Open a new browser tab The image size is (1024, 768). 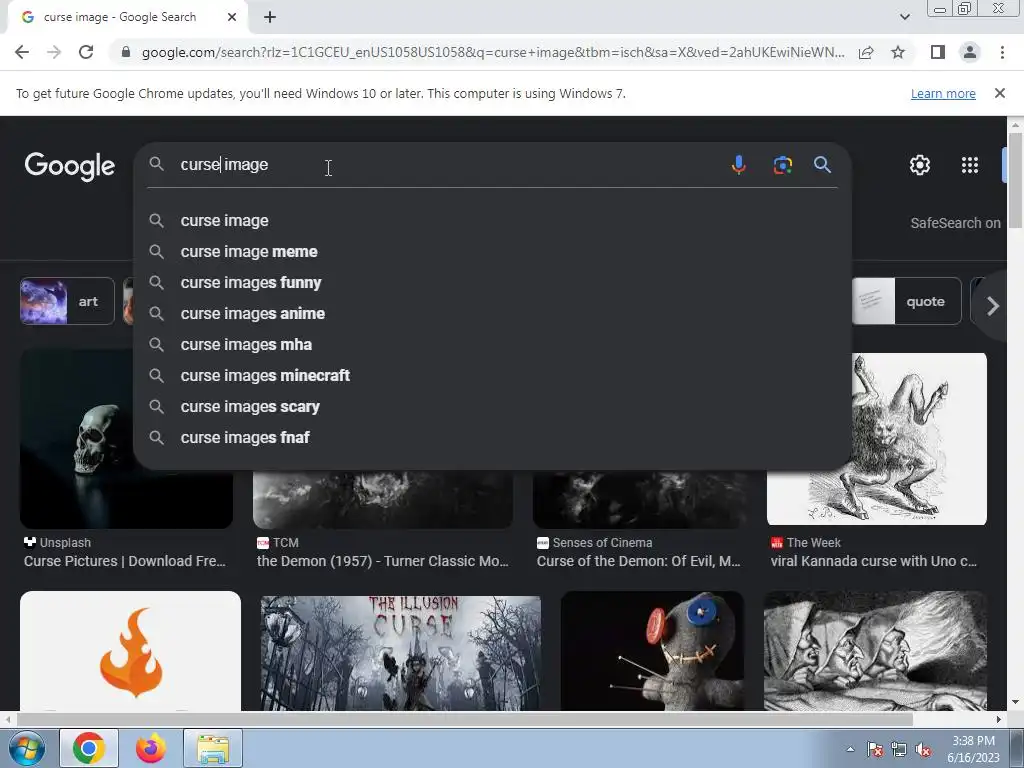[x=270, y=17]
